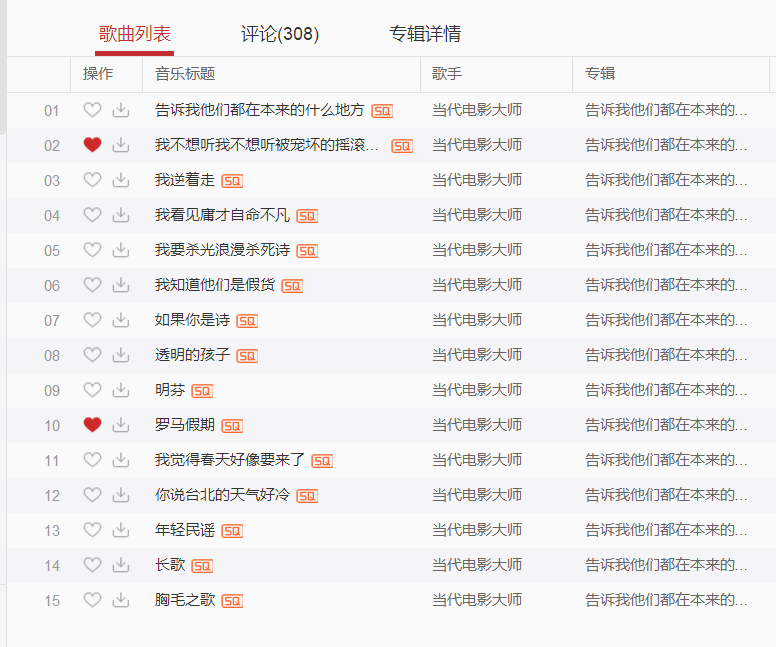The height and width of the screenshot is (647, 776).
Task: Like song 11 我觉得春天好像要来了 heart
Action: point(92,460)
